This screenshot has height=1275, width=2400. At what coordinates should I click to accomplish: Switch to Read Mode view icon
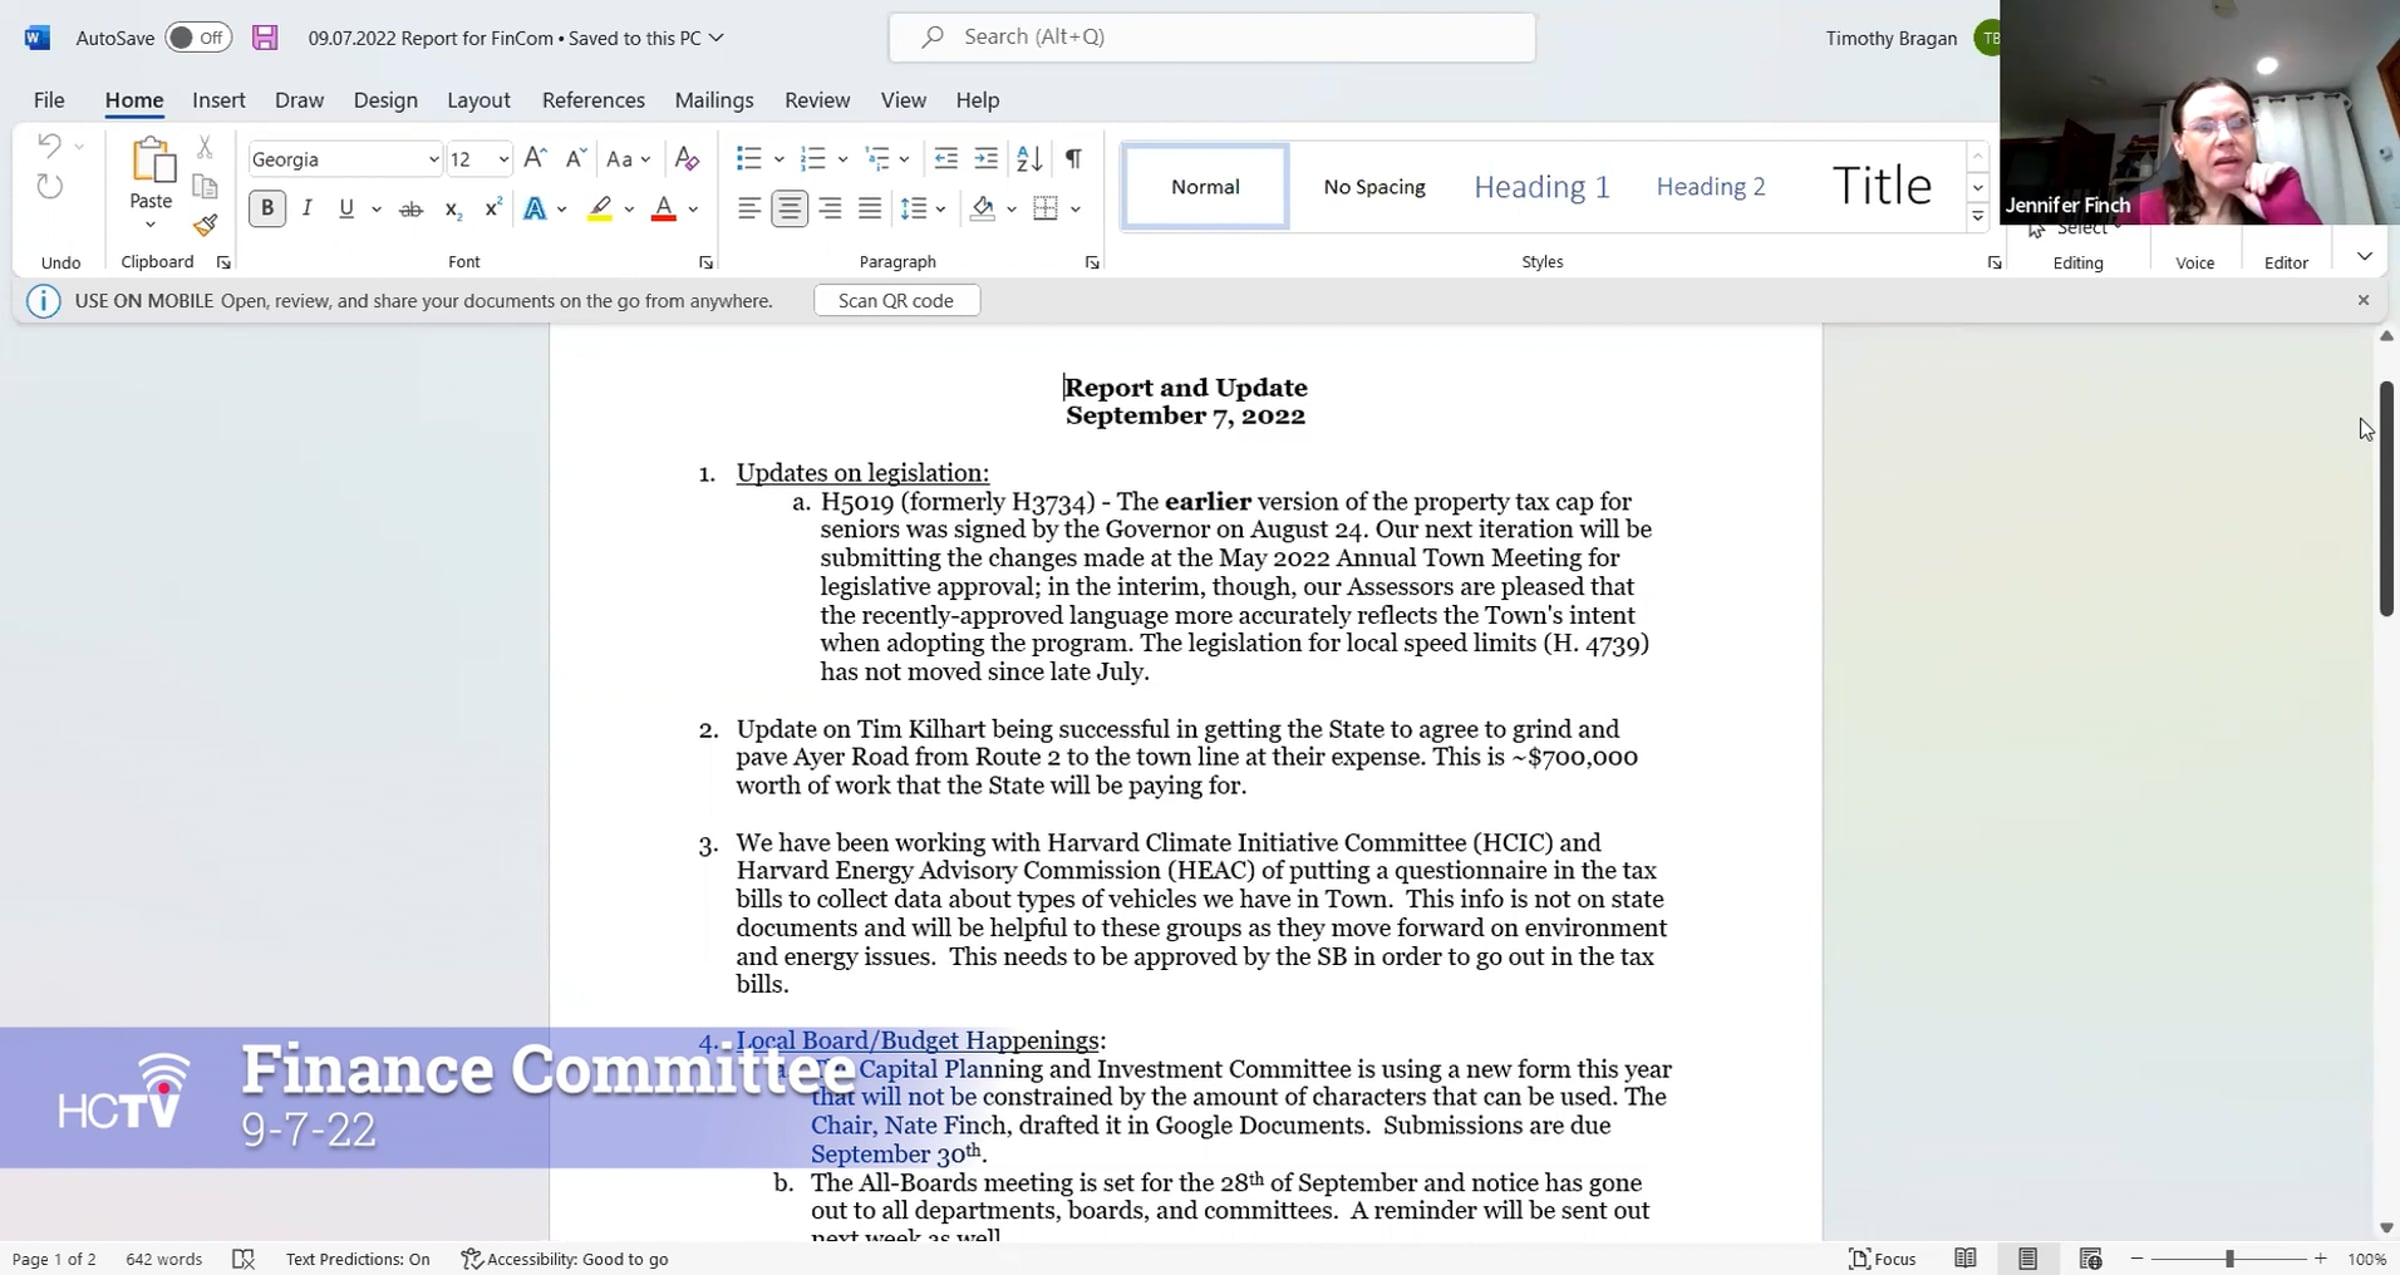(1965, 1259)
